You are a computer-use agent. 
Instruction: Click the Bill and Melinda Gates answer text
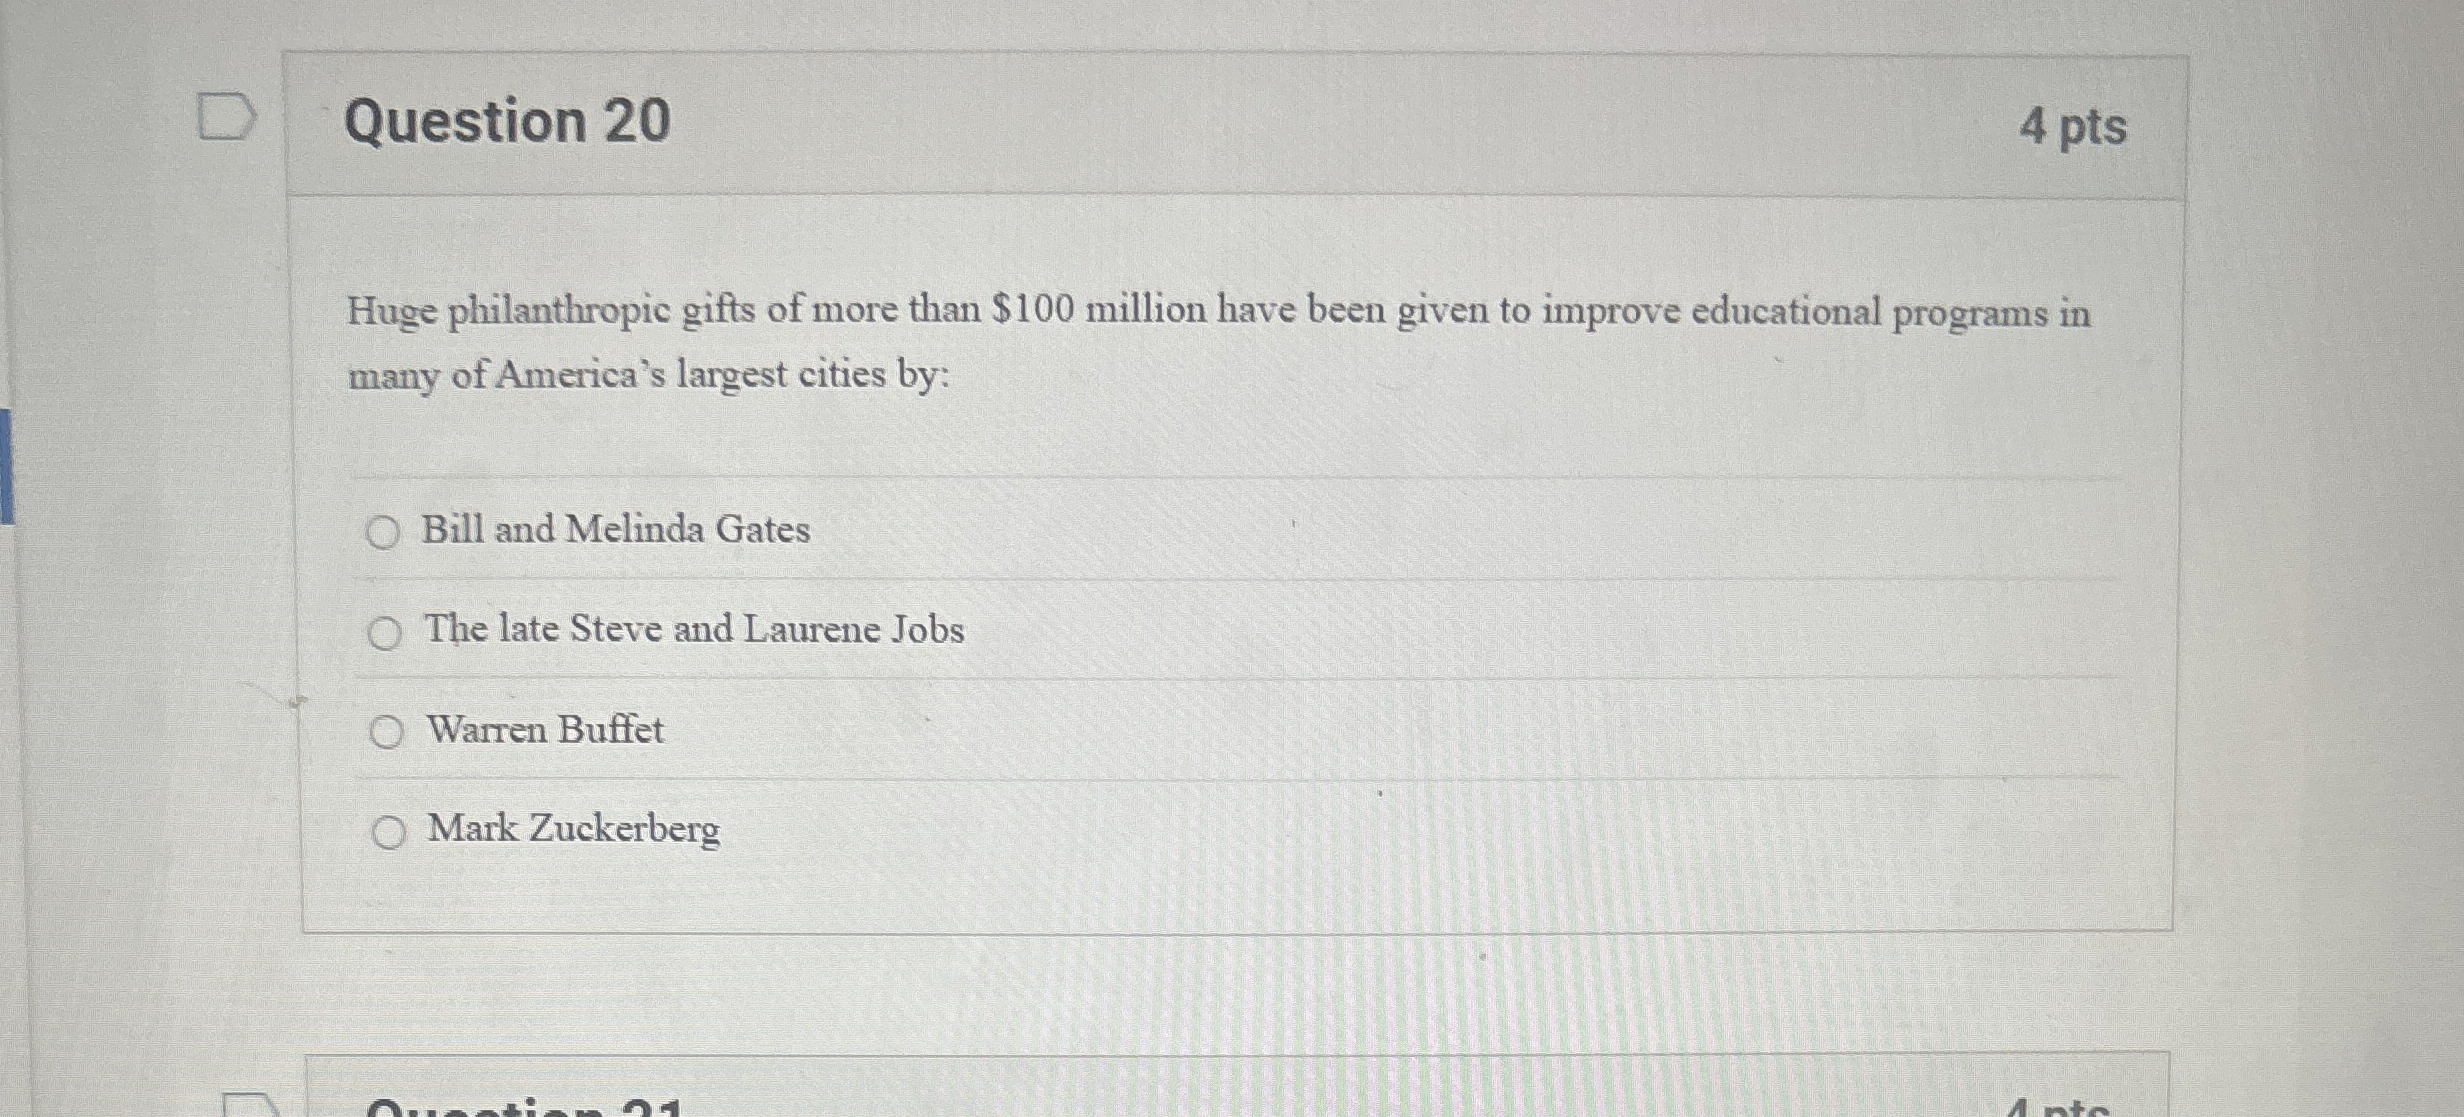617,531
